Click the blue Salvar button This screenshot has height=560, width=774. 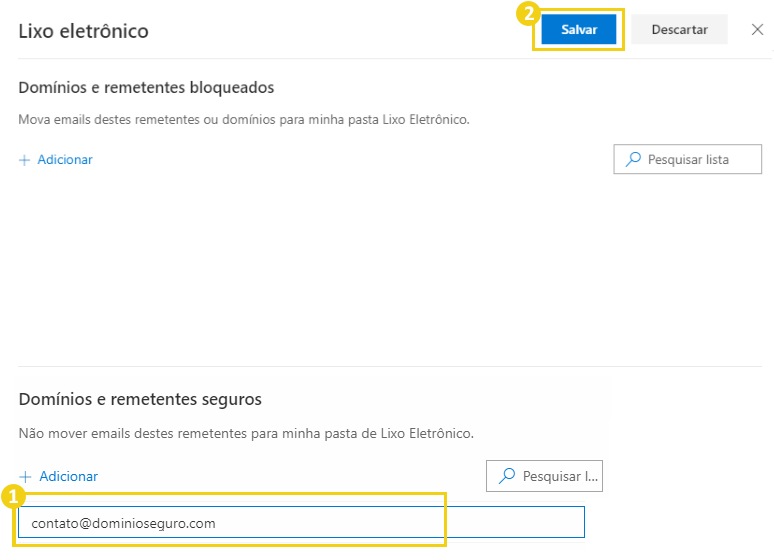pos(579,29)
